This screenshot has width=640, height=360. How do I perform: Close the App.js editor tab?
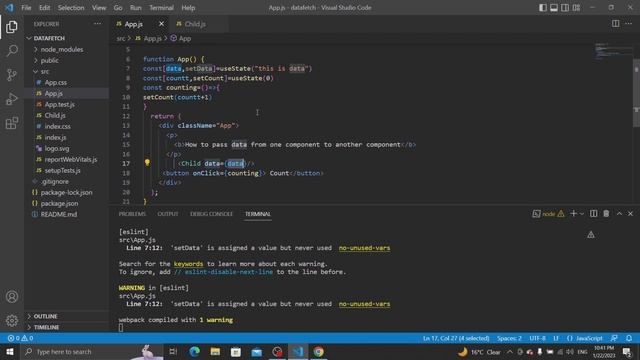click(x=161, y=24)
